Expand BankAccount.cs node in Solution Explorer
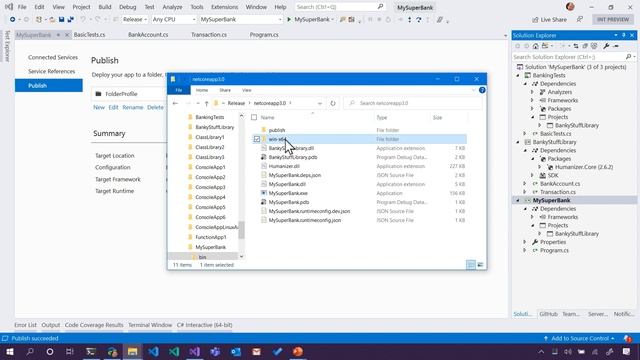This screenshot has height=360, width=640. (x=525, y=184)
